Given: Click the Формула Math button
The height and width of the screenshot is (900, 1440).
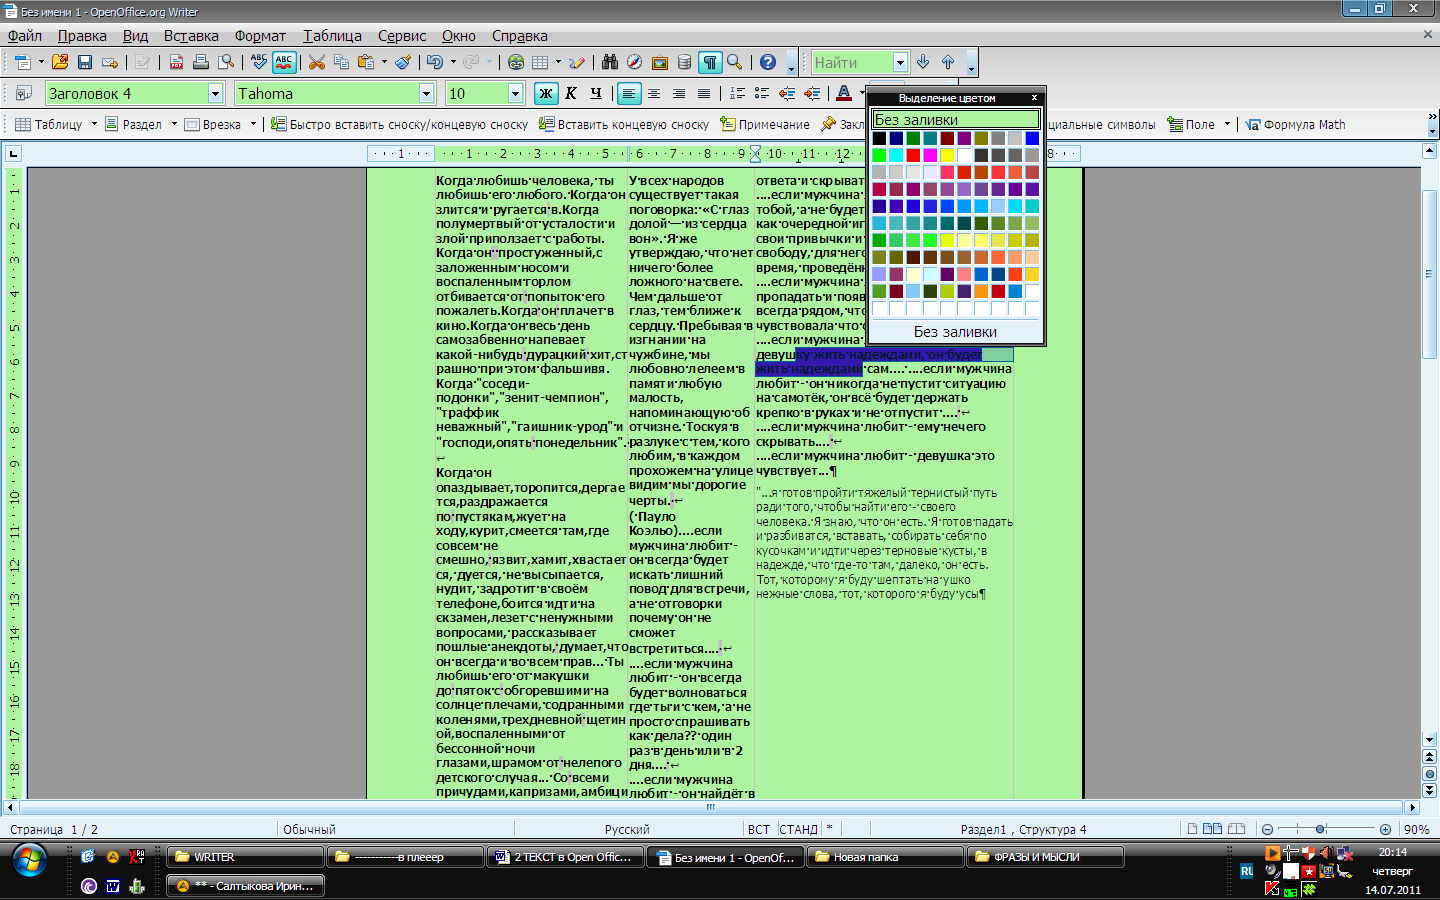Looking at the screenshot, I should pos(1295,124).
